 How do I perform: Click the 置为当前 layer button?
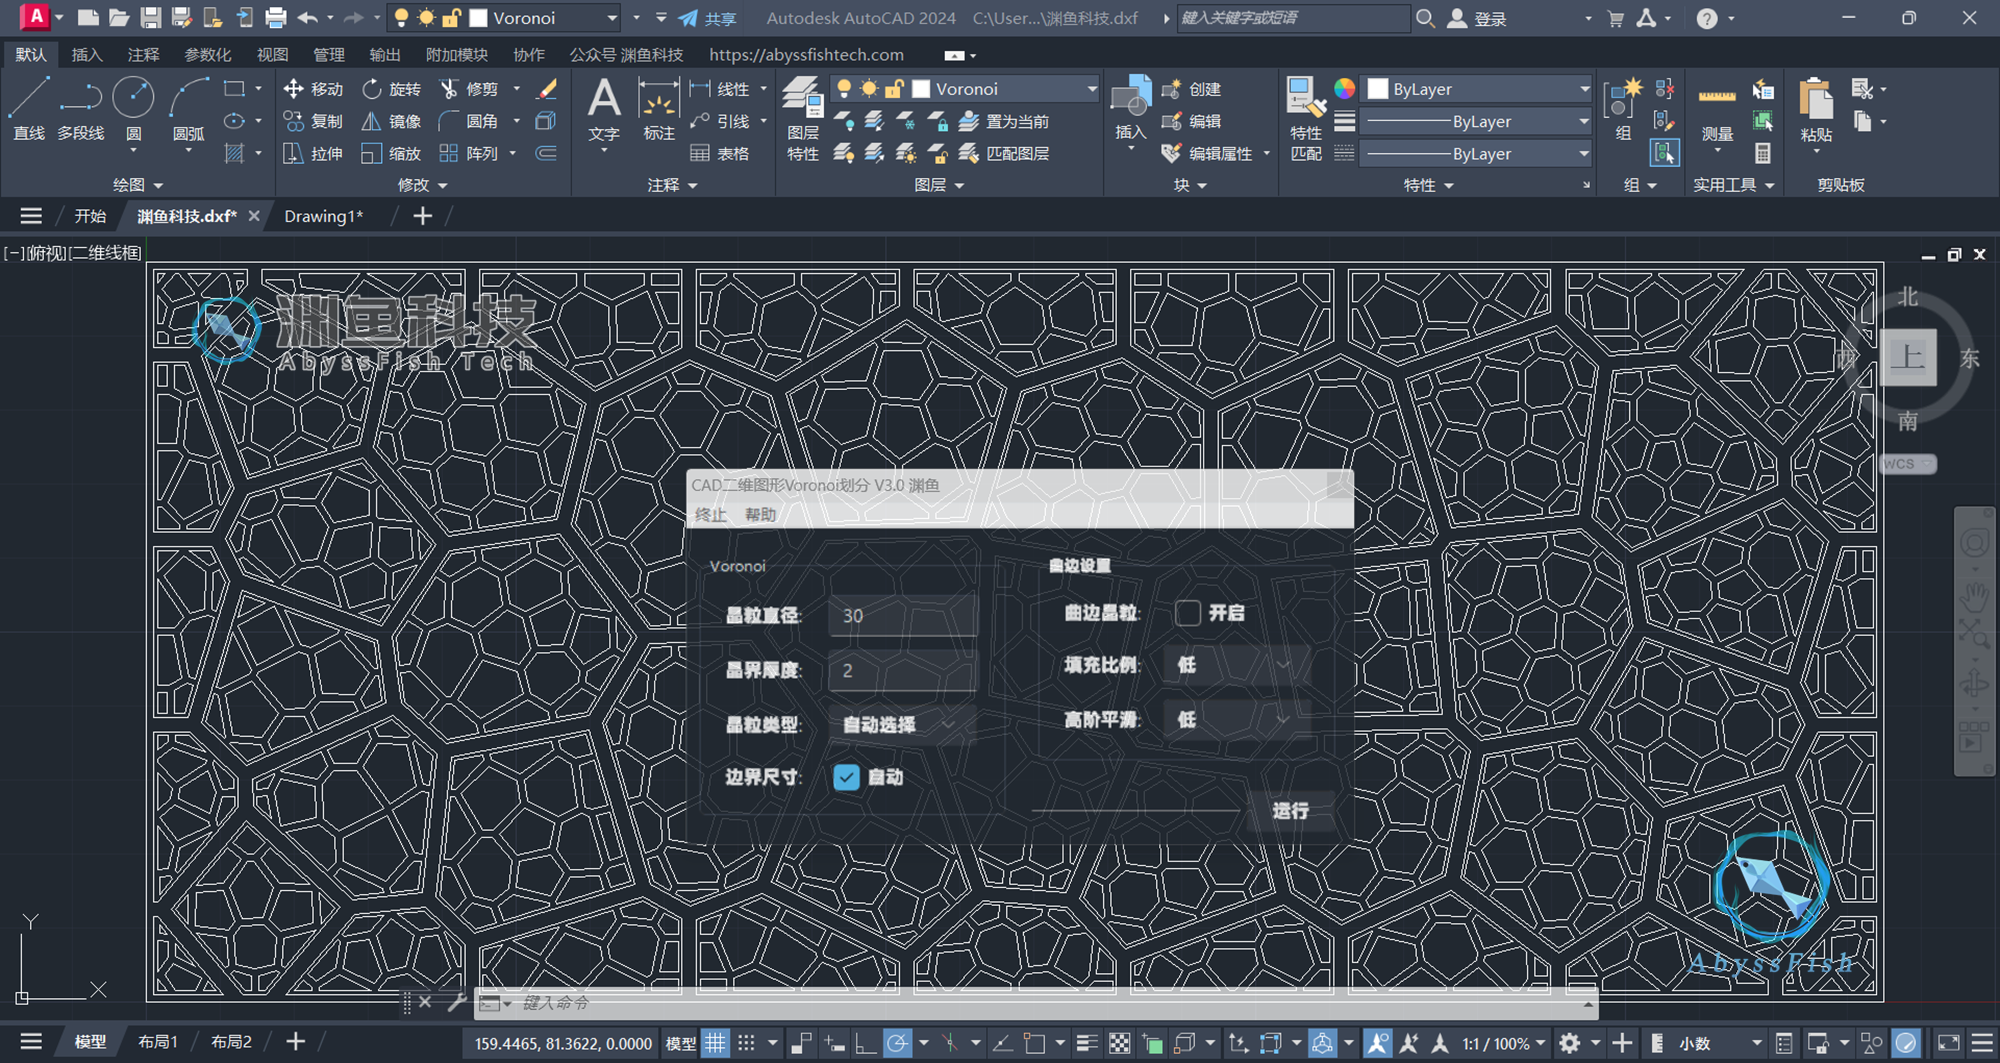pos(1005,121)
